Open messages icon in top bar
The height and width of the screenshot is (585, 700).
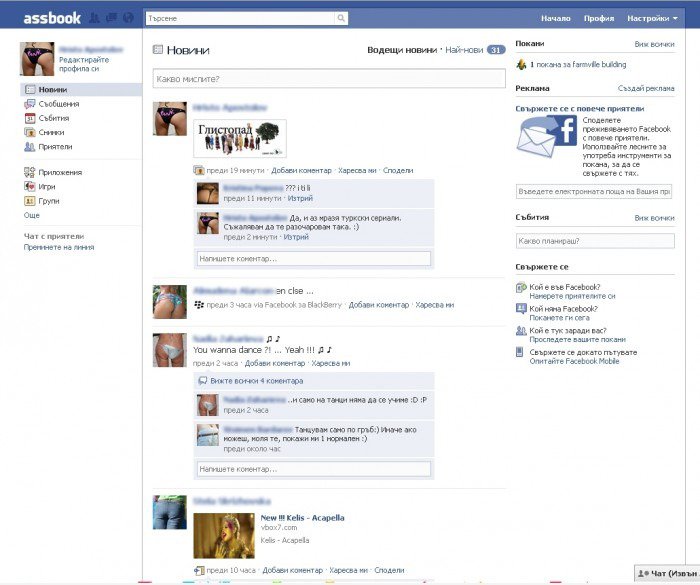pyautogui.click(x=111, y=18)
